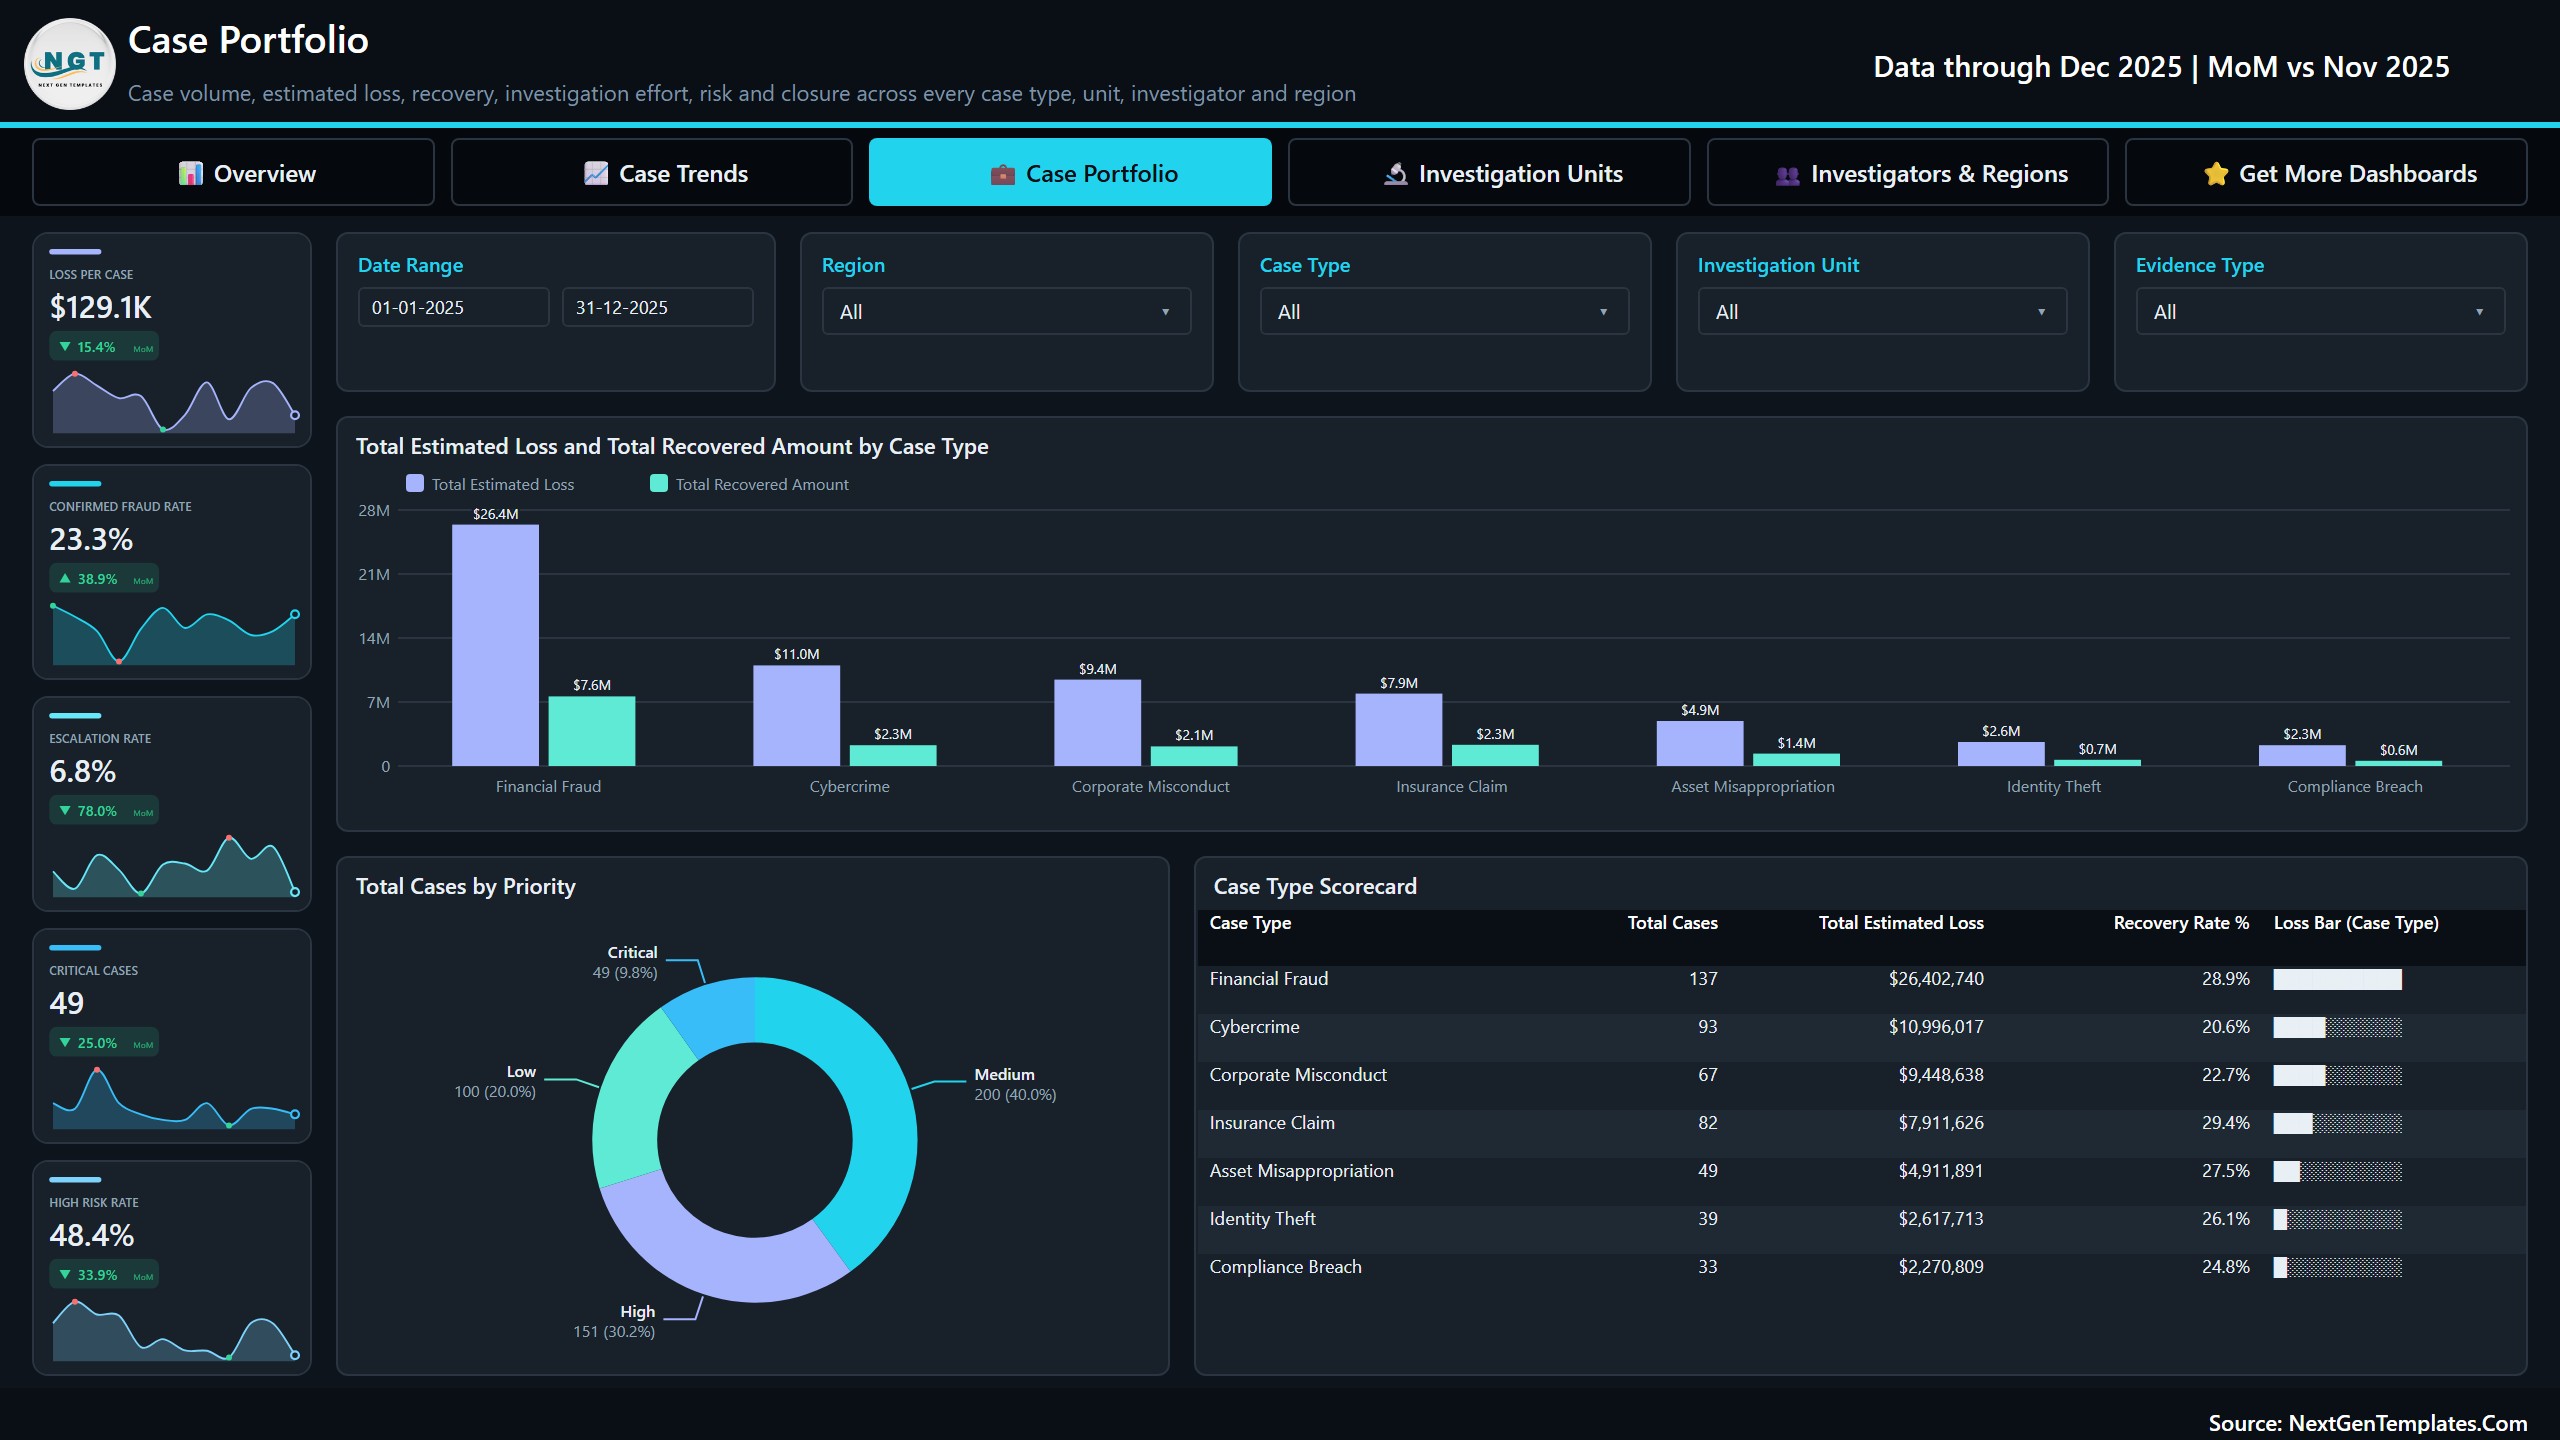Click High Risk Rate 33.9% MoM badge
Viewport: 2560px width, 1440px height.
(x=104, y=1275)
